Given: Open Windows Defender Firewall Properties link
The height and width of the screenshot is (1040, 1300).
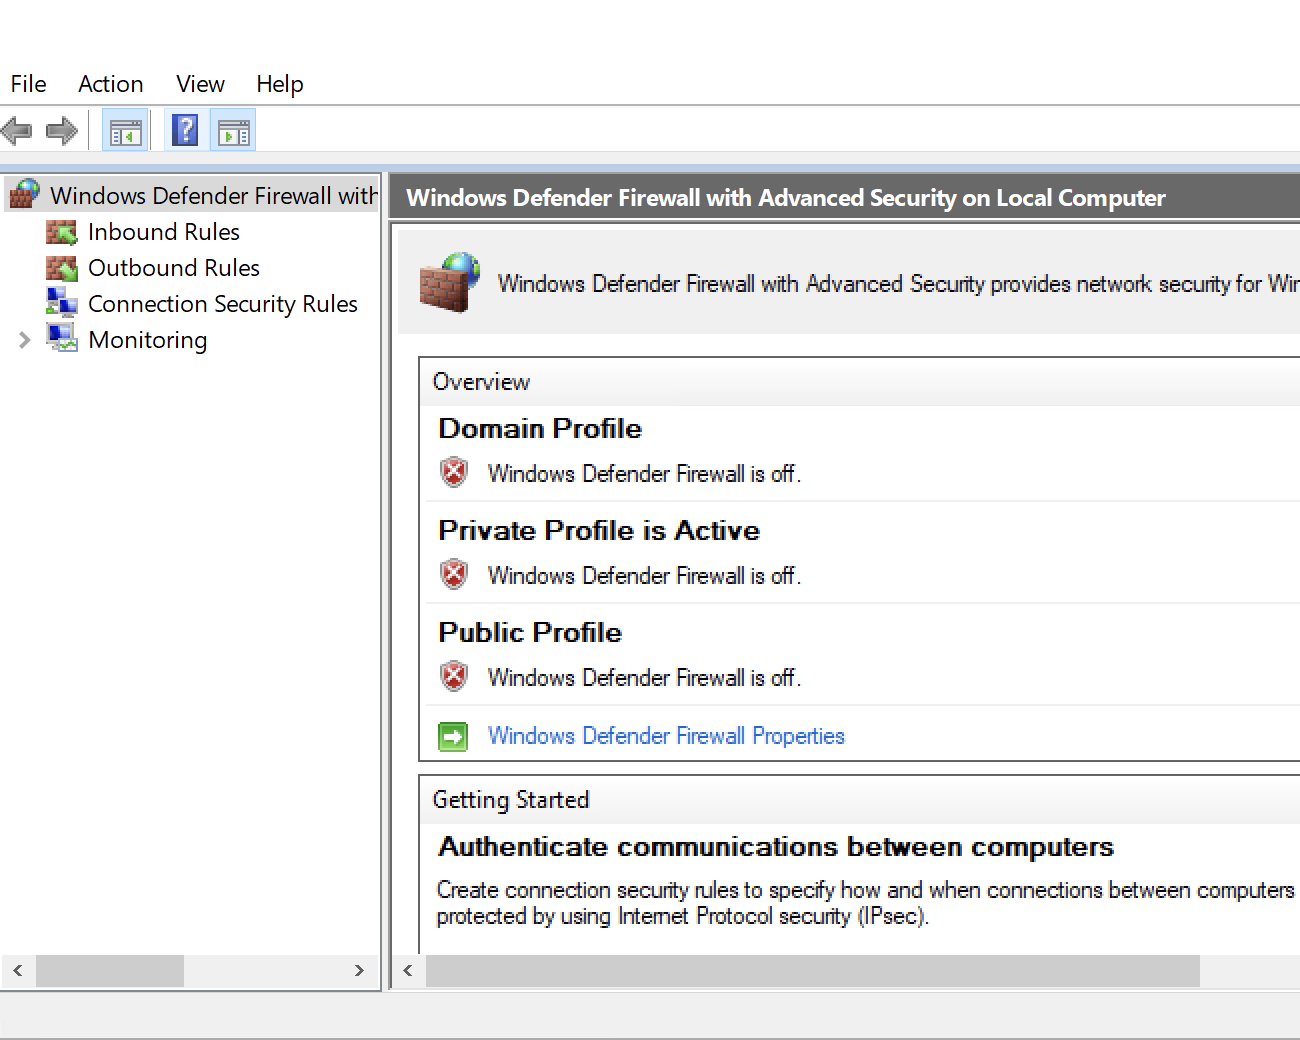Looking at the screenshot, I should [x=666, y=736].
